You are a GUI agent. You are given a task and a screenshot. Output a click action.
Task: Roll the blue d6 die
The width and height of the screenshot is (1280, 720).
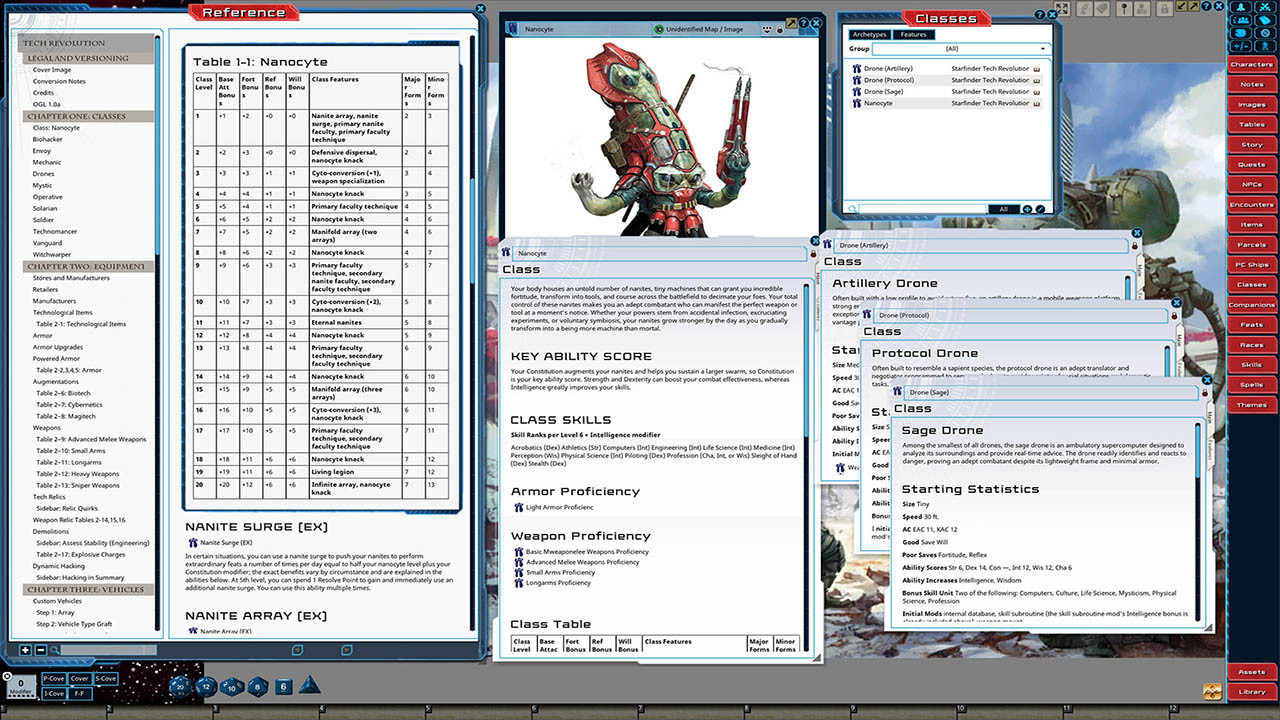coord(283,685)
